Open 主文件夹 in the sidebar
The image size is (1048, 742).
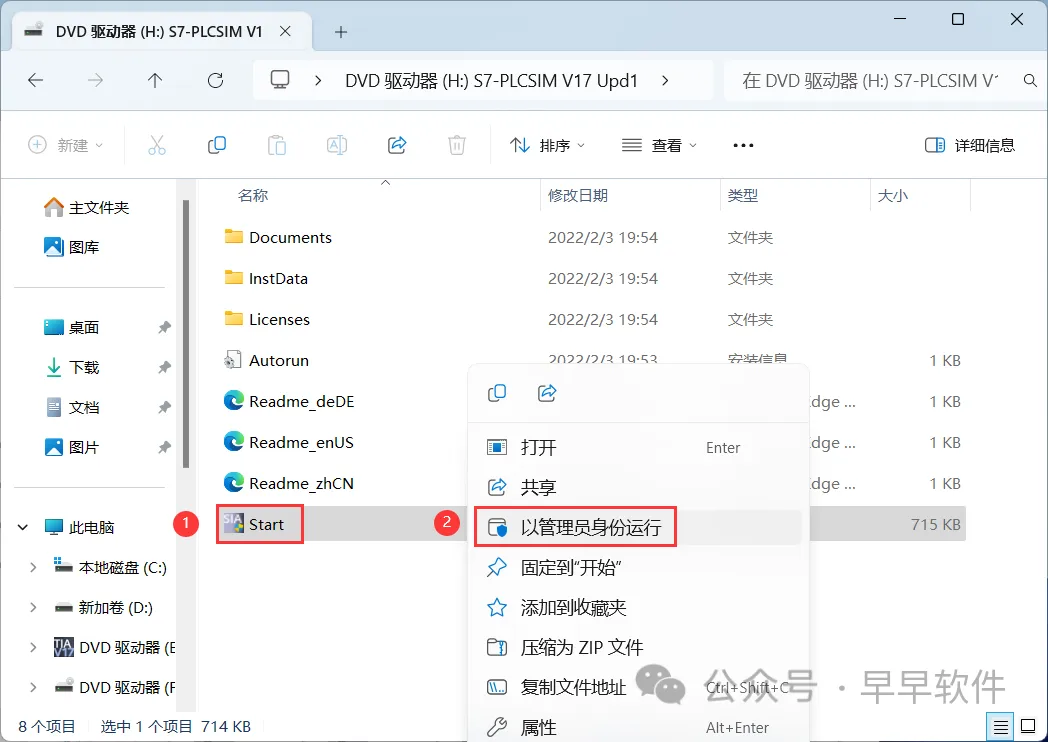point(87,208)
